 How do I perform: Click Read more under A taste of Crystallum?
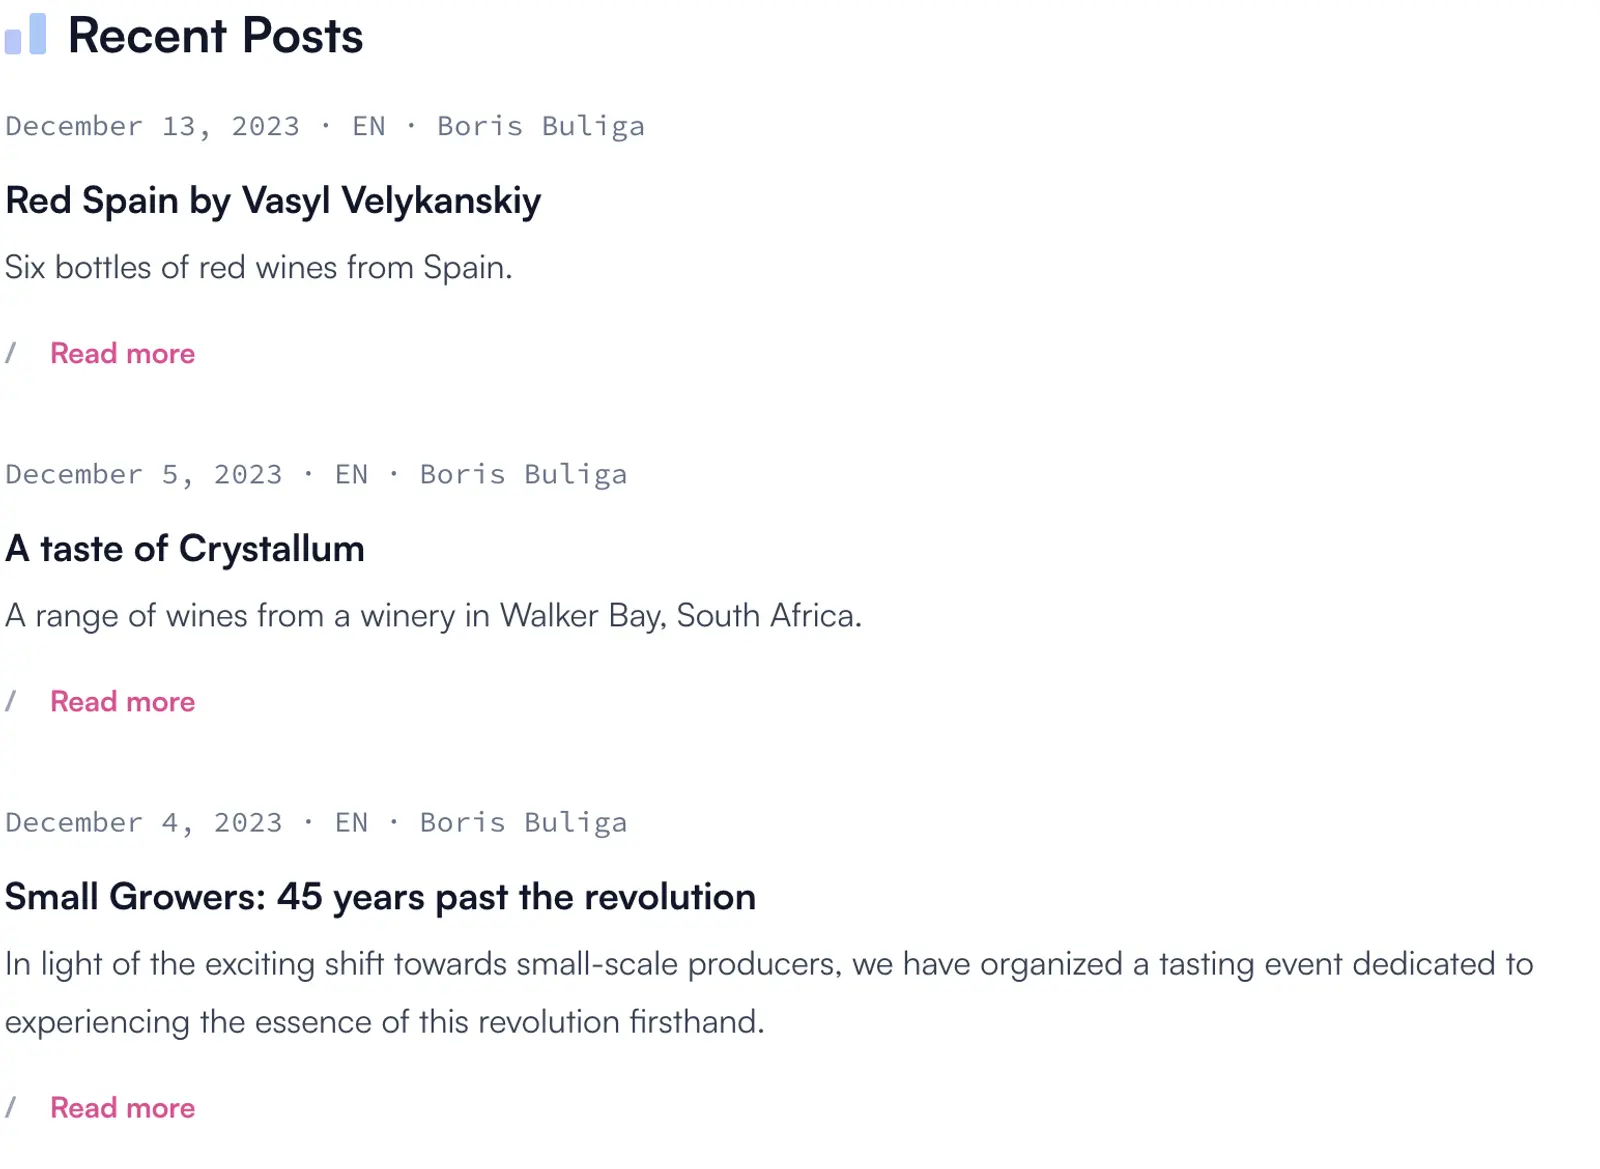coord(122,701)
